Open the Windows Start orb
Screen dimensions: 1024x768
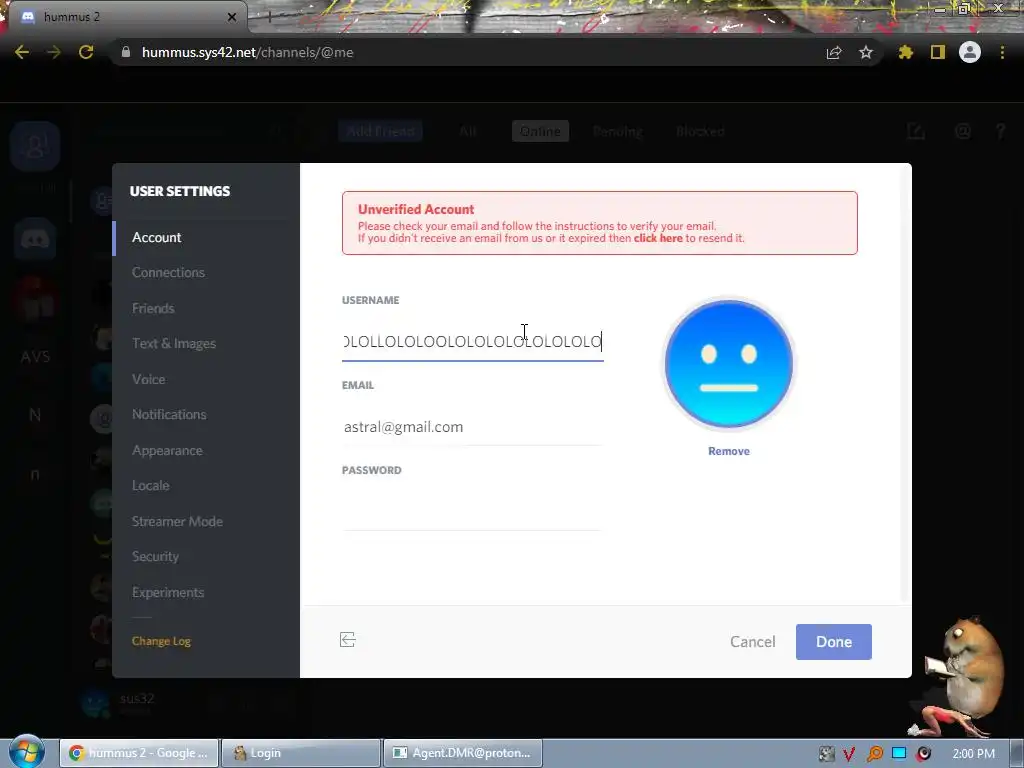pos(27,752)
